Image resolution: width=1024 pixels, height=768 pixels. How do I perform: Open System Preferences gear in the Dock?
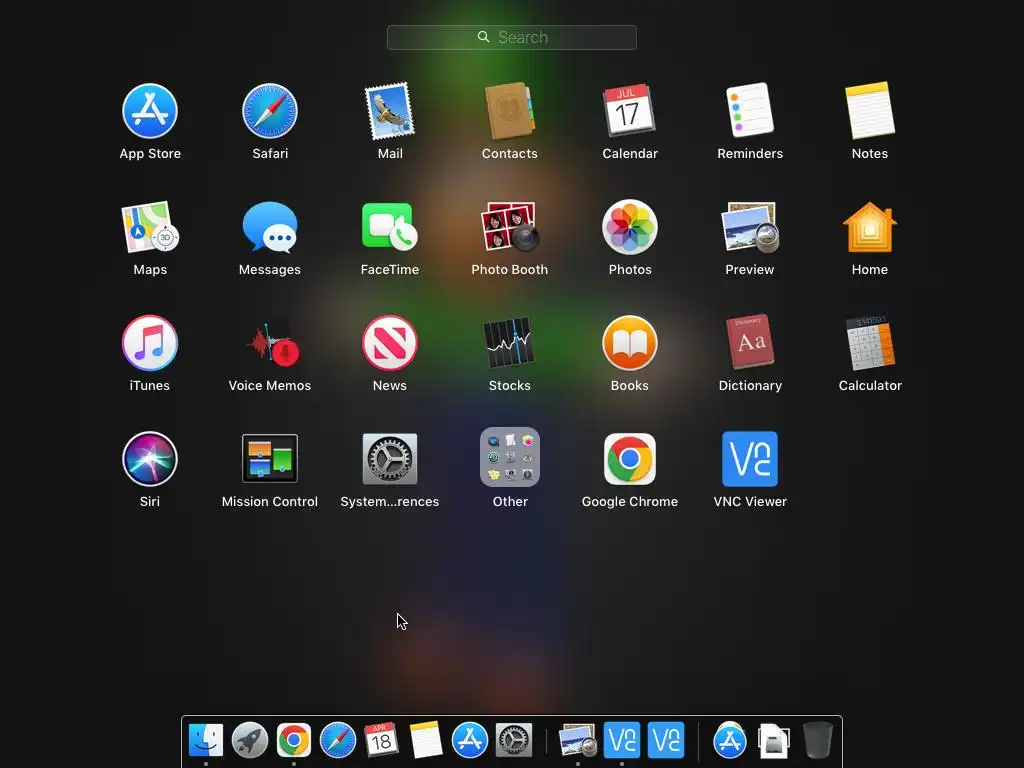click(513, 740)
